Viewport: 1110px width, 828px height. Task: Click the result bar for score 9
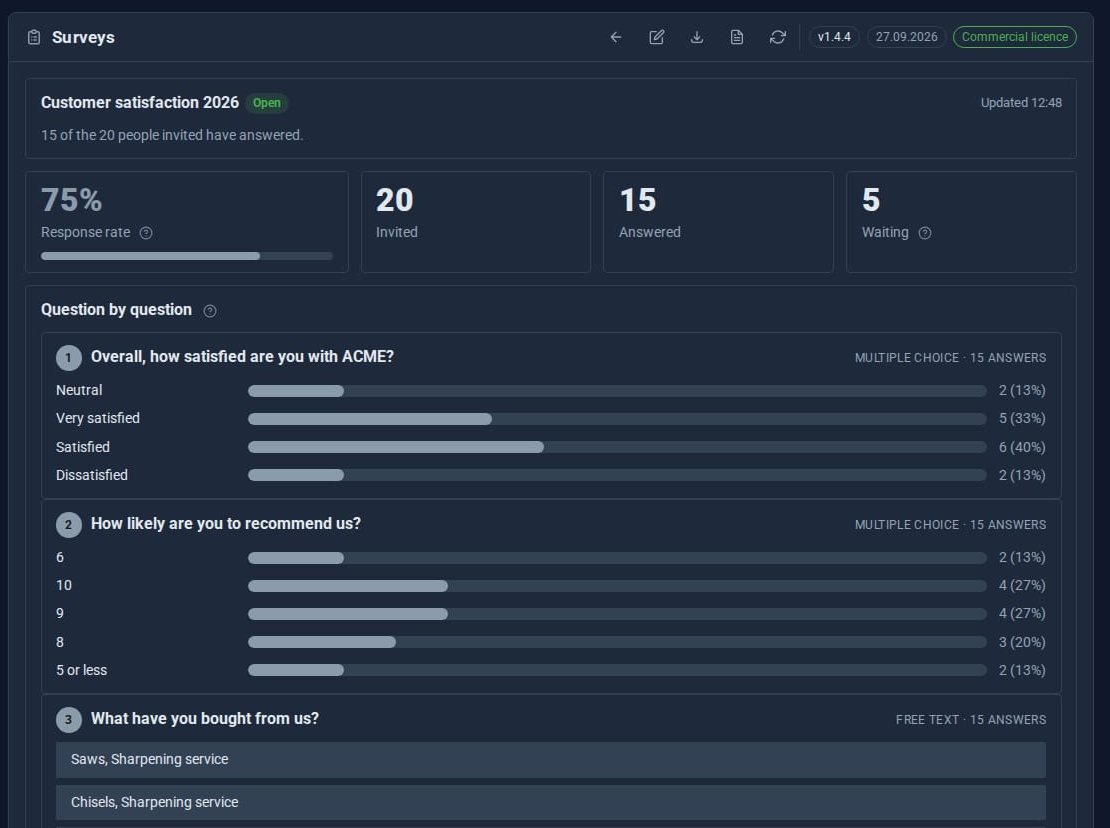617,614
